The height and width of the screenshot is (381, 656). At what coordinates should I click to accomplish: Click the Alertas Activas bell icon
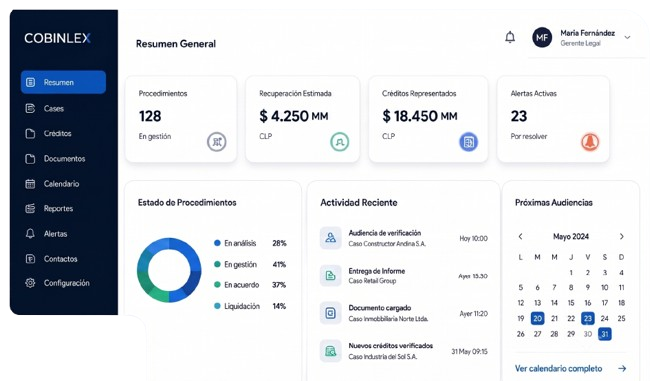590,142
